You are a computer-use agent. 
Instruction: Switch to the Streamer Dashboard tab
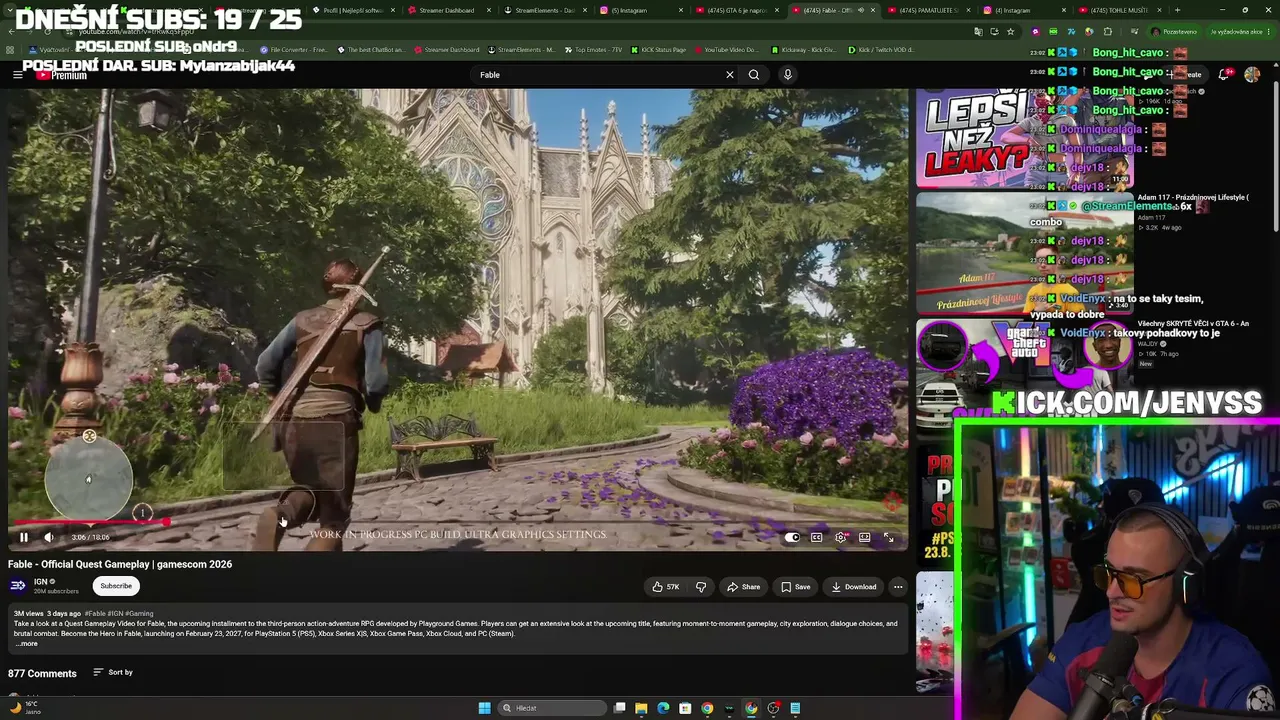tap(448, 10)
